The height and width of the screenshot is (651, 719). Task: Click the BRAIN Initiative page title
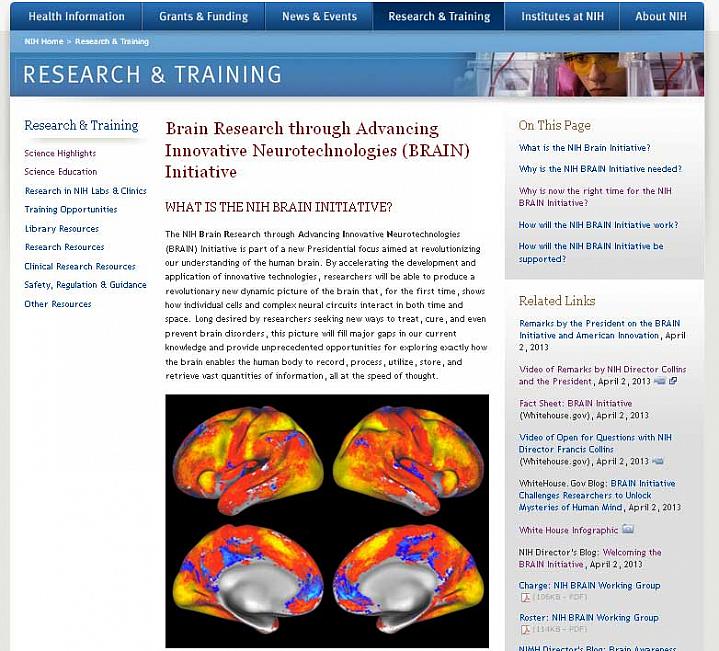317,150
